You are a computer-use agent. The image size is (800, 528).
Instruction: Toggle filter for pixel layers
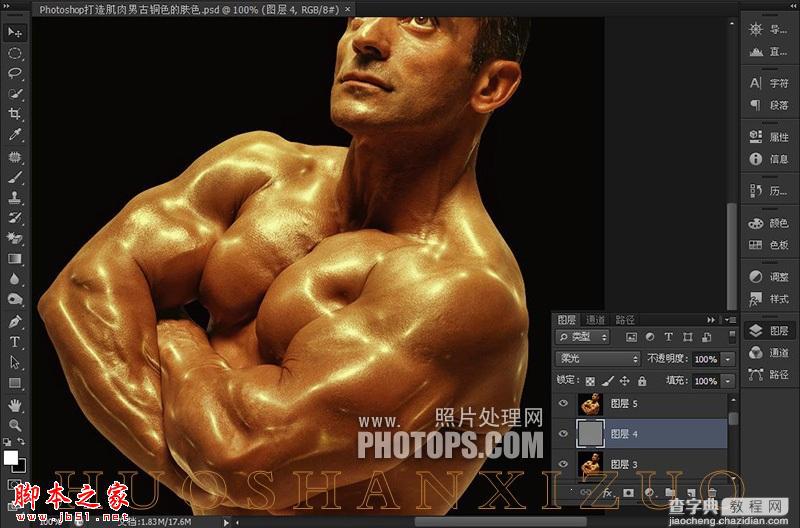631,337
